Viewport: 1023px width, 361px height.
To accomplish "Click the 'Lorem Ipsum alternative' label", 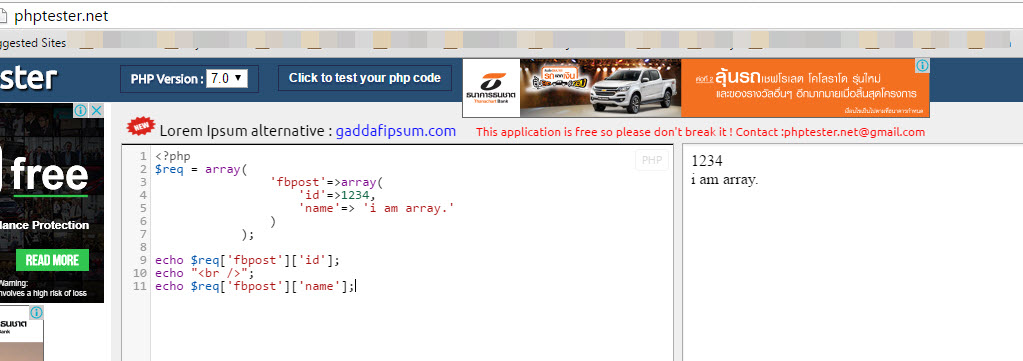I will 246,131.
